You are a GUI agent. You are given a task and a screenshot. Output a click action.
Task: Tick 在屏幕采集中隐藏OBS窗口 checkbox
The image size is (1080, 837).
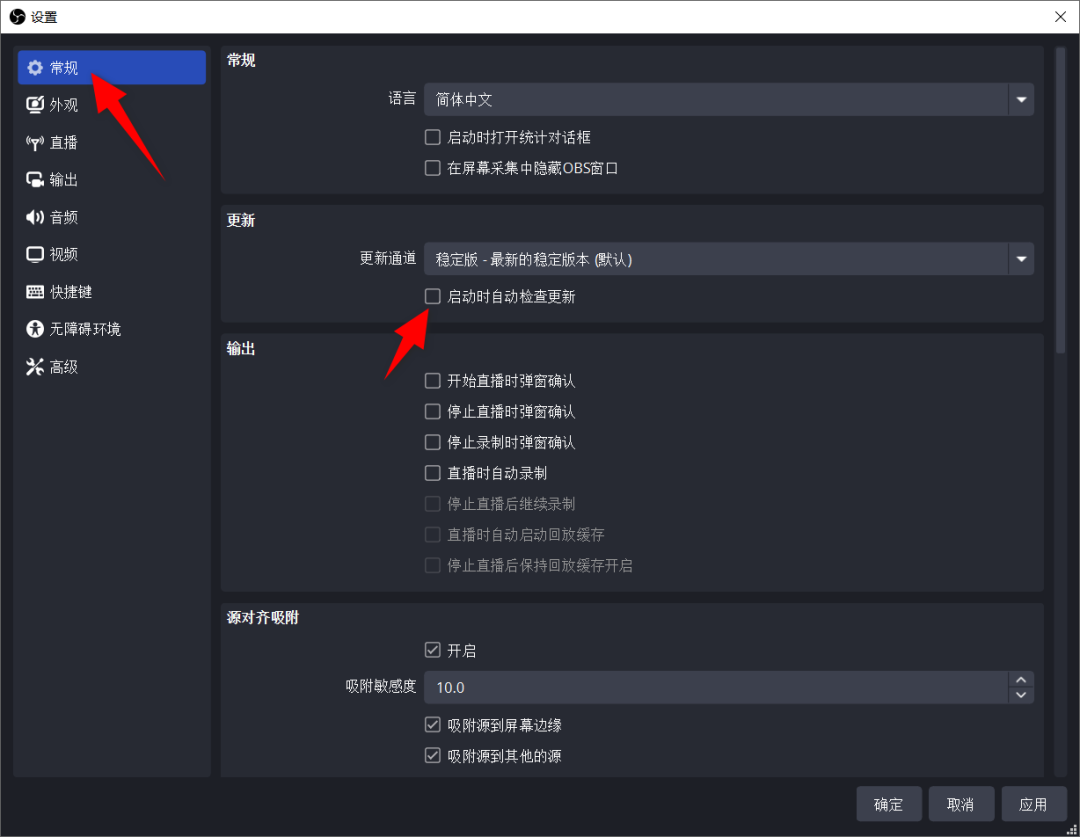coord(433,168)
